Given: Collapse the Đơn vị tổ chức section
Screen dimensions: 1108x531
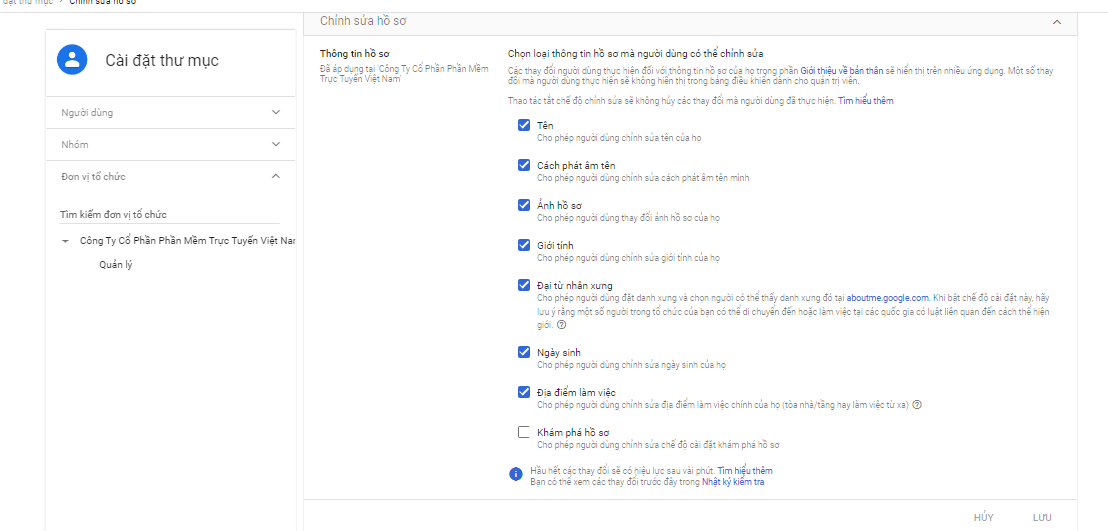Looking at the screenshot, I should coord(276,176).
